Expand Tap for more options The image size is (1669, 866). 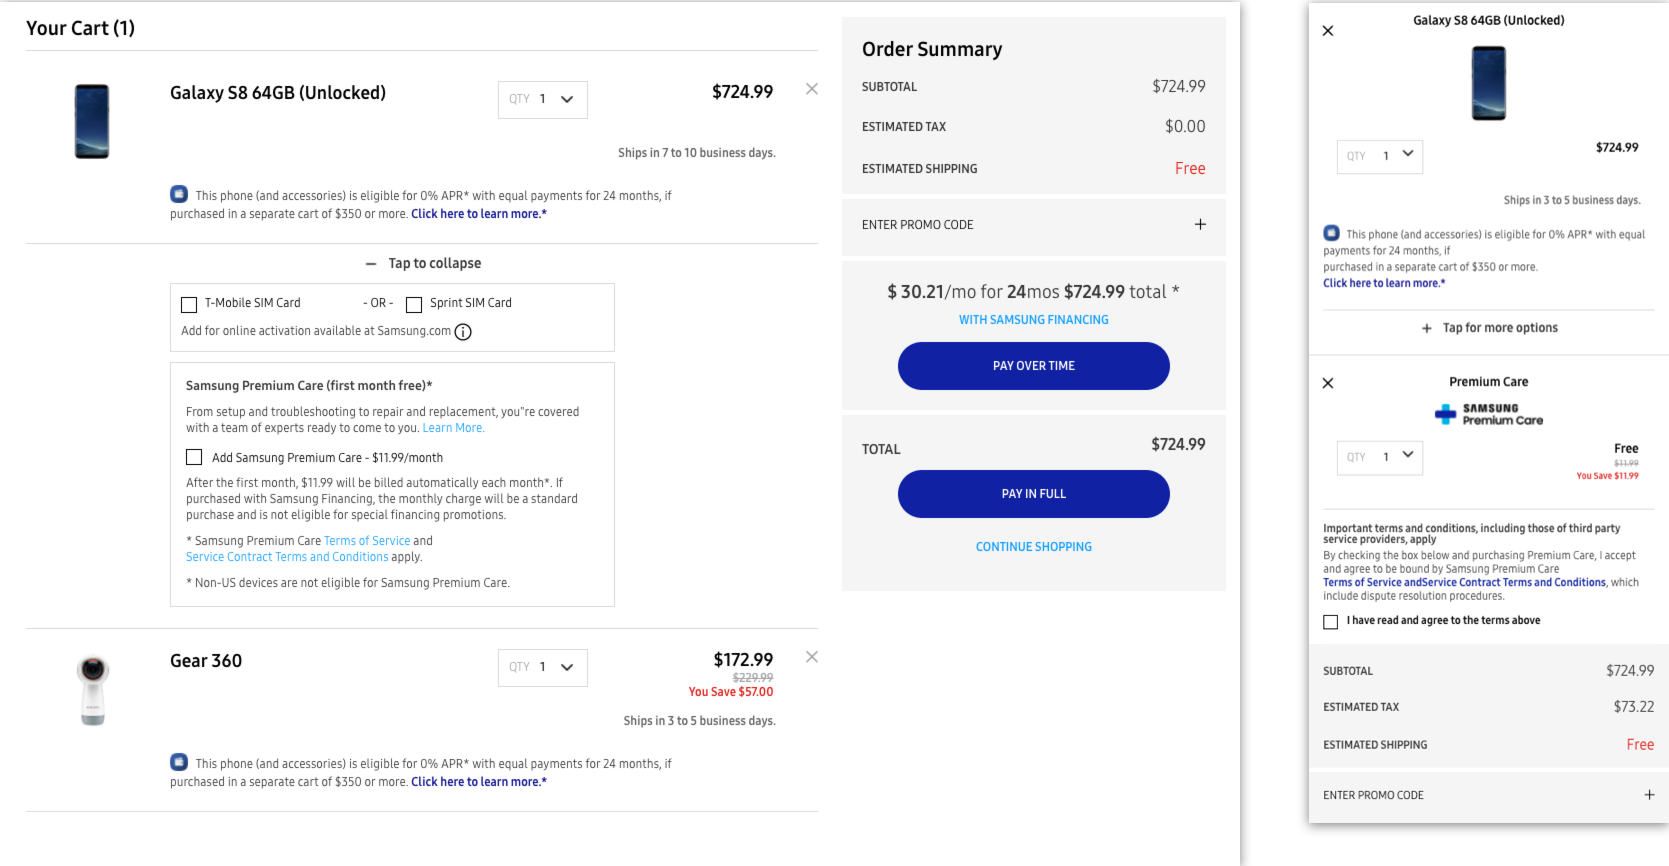(1489, 328)
